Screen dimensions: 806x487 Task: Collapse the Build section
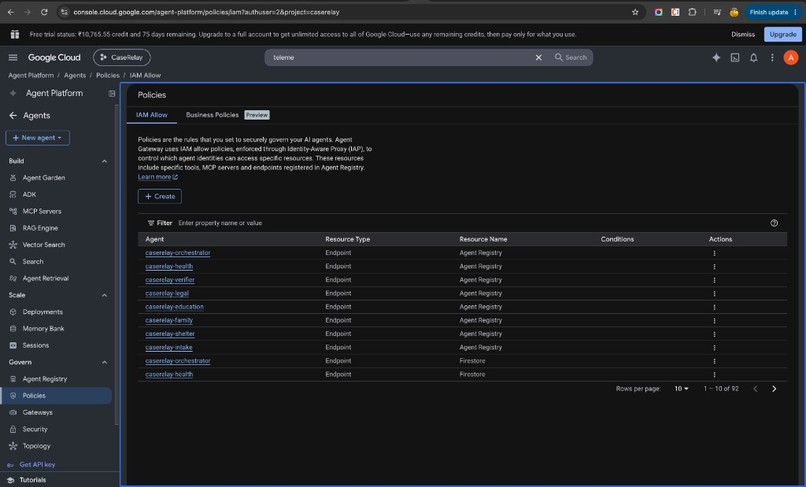point(105,161)
